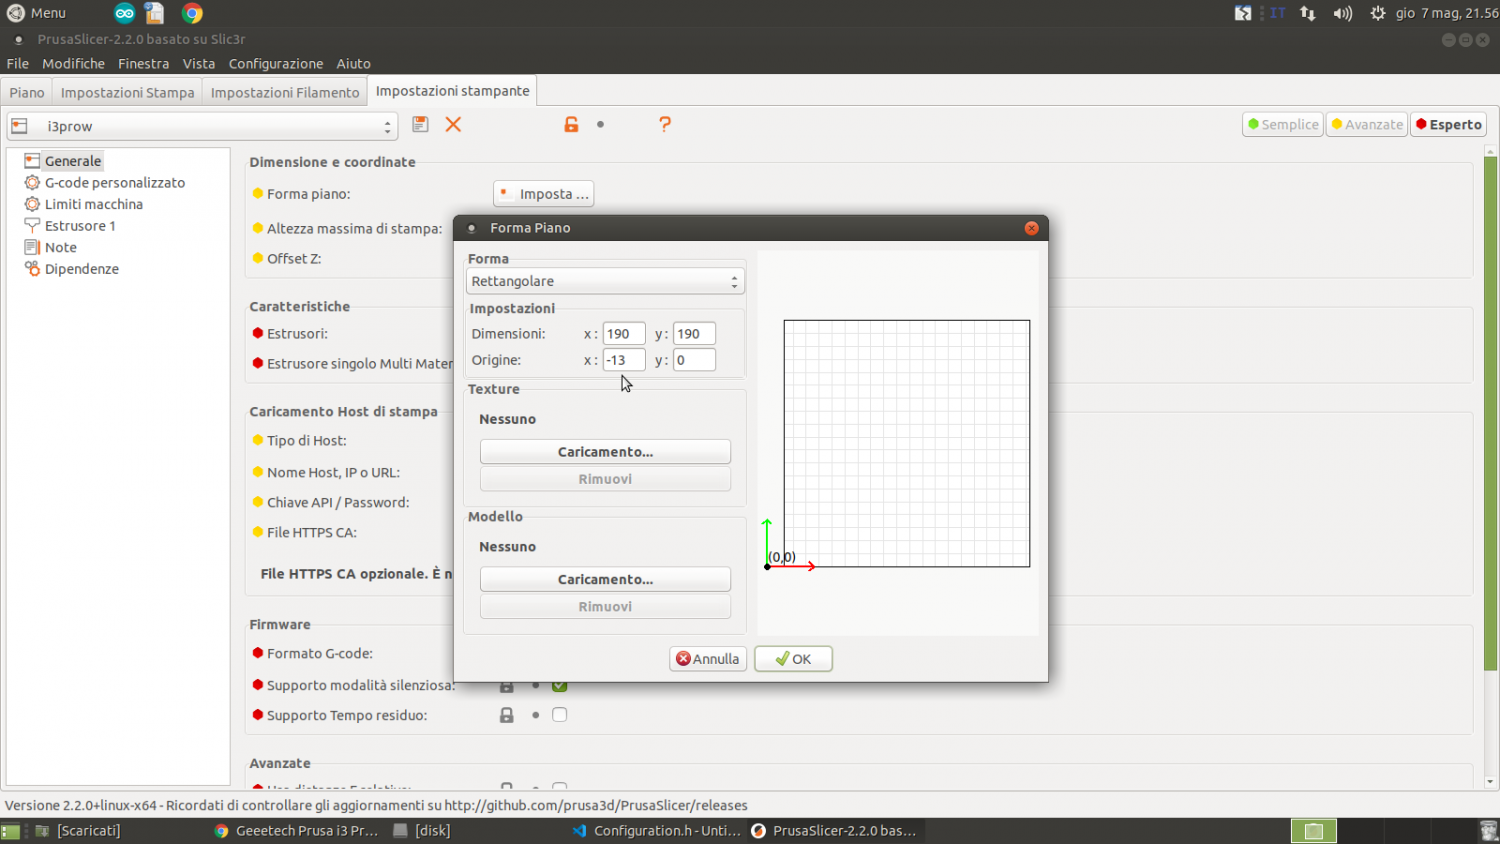Click the red X delete preset icon
This screenshot has height=844, width=1500.
click(x=453, y=124)
